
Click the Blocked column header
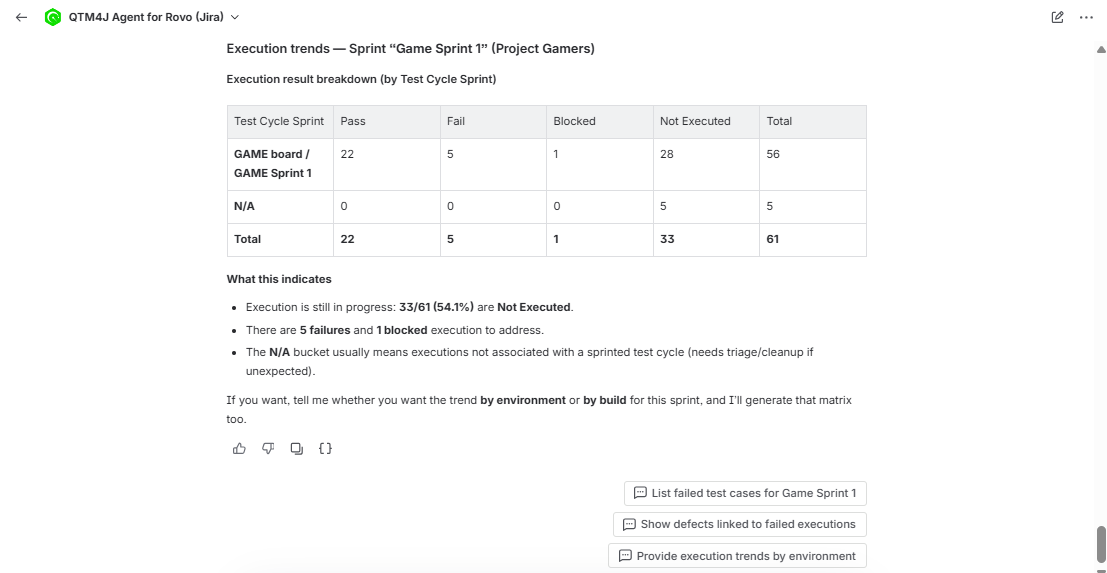(599, 121)
